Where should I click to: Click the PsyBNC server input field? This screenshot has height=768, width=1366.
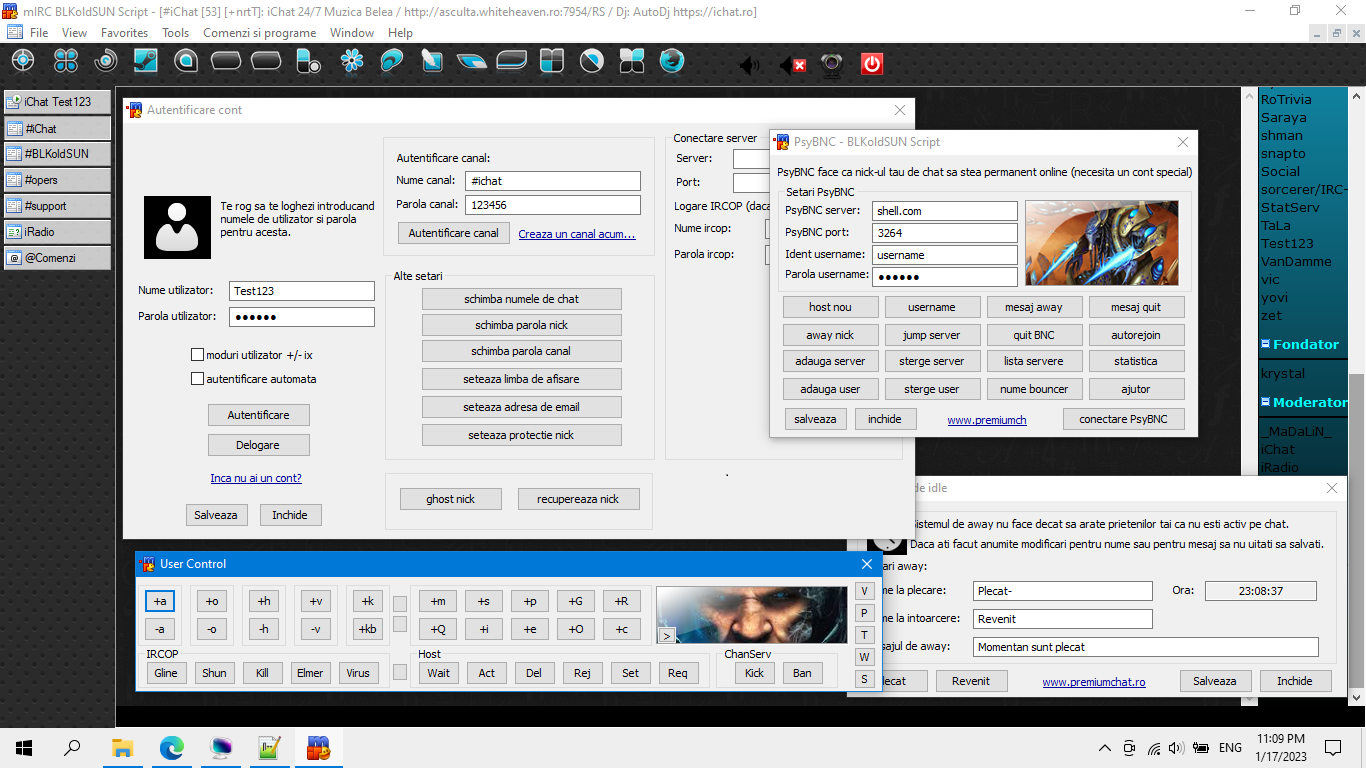(945, 211)
